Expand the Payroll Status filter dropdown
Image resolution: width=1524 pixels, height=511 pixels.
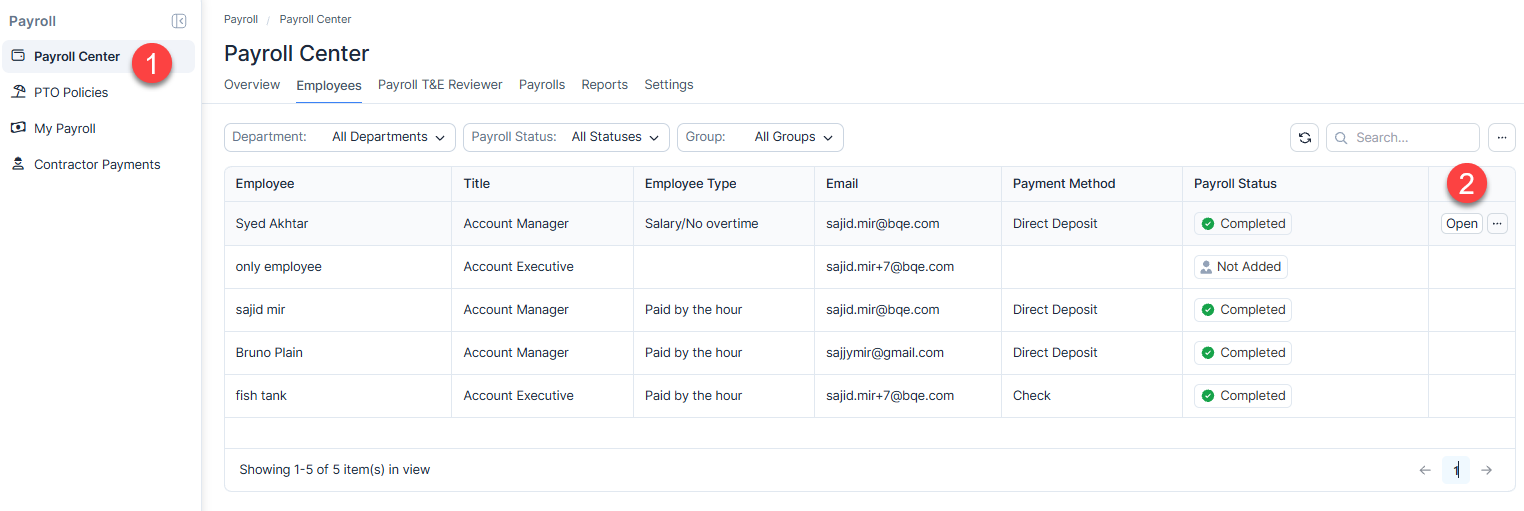(566, 137)
